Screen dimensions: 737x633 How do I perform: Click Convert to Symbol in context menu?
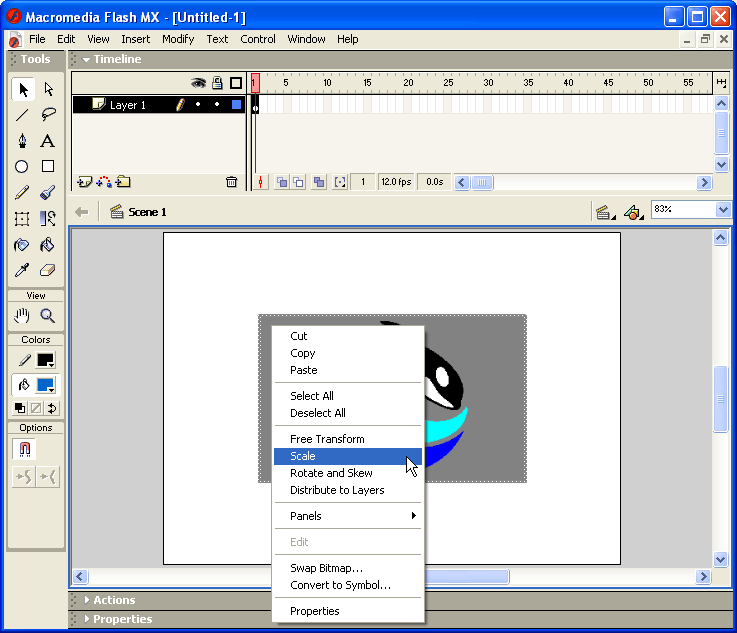340,585
